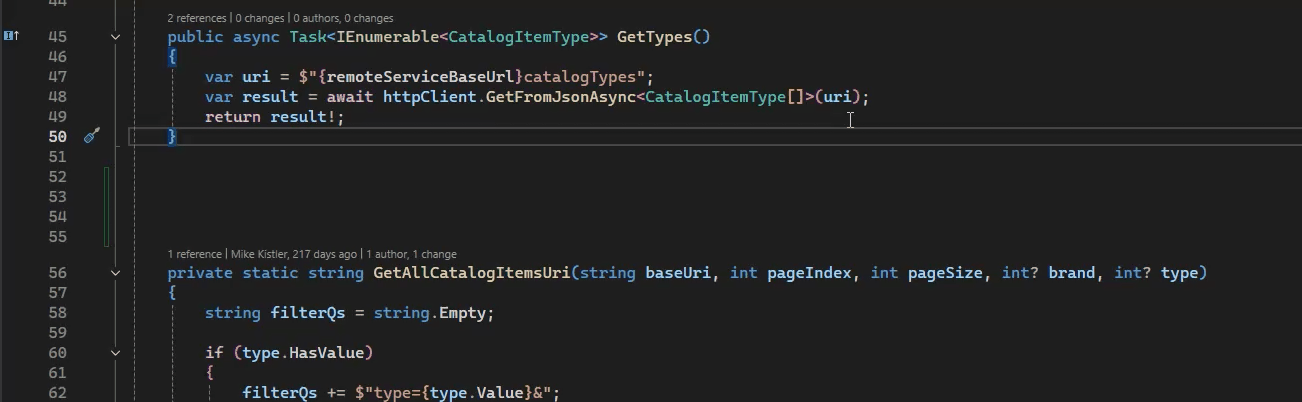Collapse the if (type.HasValue) block
Image resolution: width=1302 pixels, height=402 pixels.
click(x=115, y=353)
